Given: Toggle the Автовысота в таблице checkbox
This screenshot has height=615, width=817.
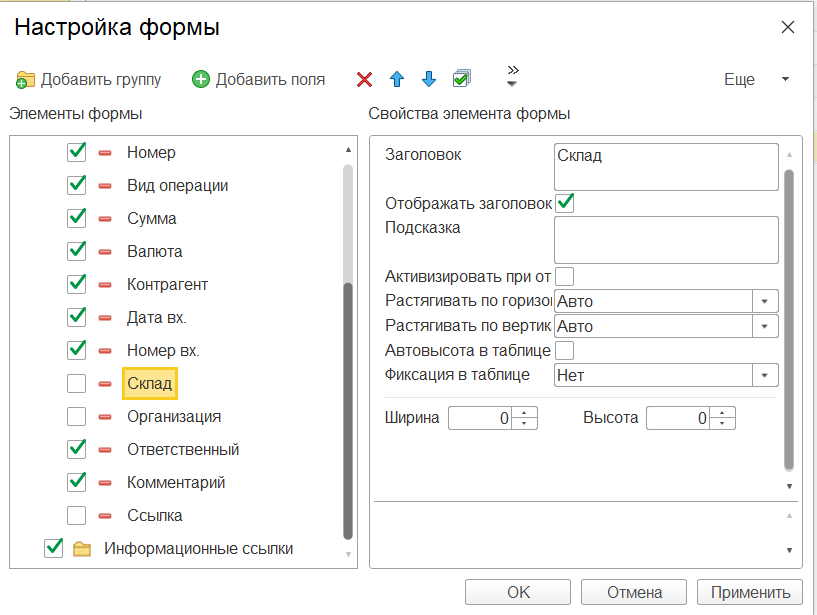Looking at the screenshot, I should [x=564, y=350].
